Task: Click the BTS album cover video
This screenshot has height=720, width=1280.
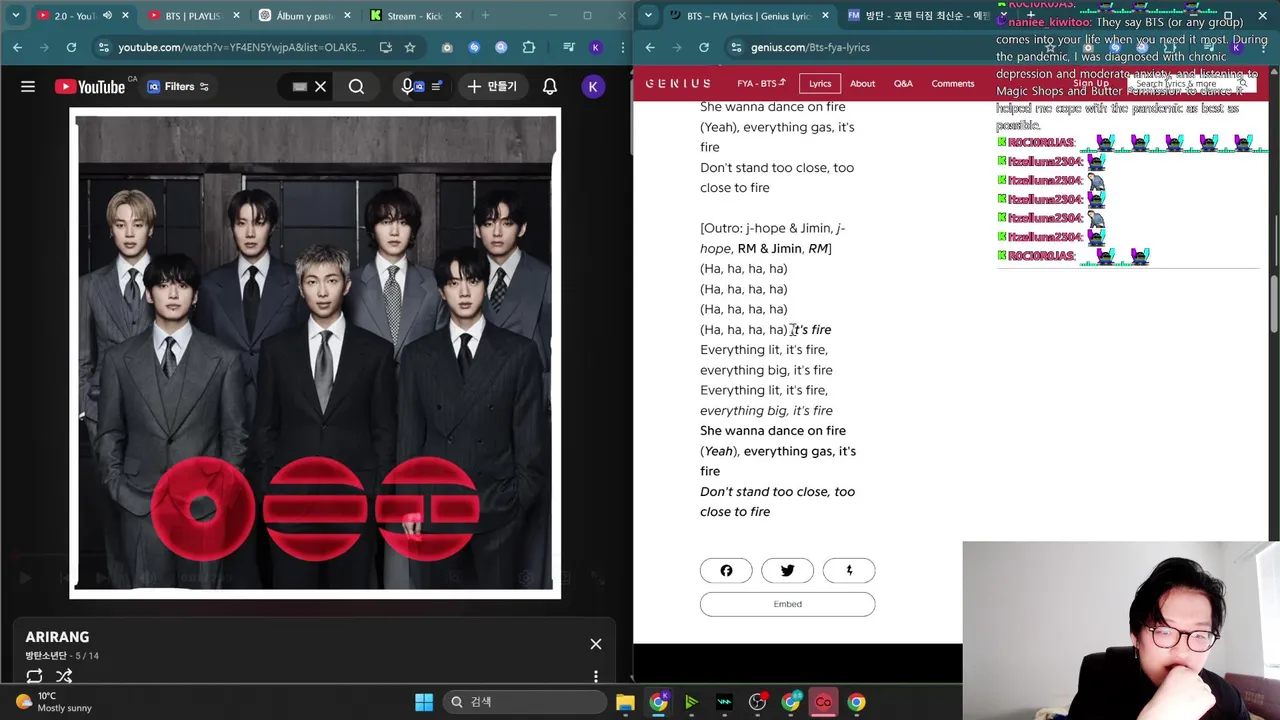Action: tap(315, 353)
